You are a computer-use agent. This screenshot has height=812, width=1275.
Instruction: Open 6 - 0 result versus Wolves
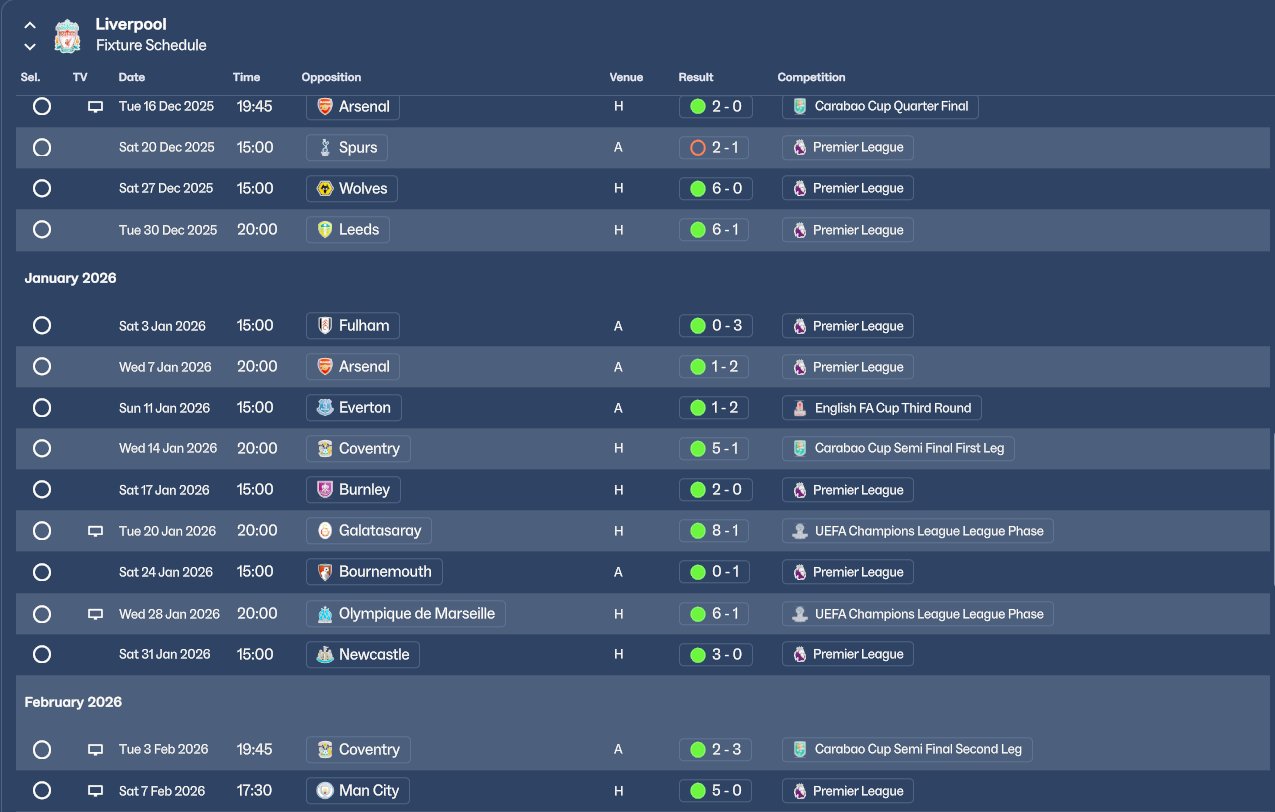tap(715, 188)
